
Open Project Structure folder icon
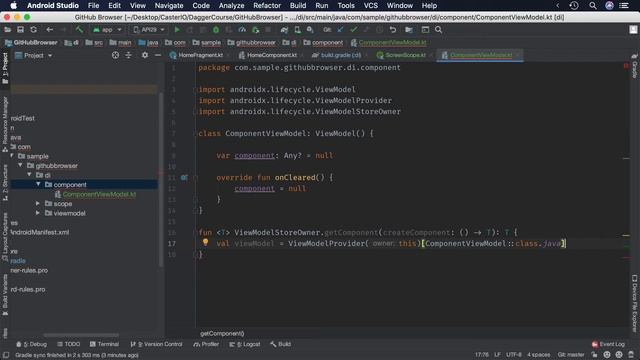point(409,30)
